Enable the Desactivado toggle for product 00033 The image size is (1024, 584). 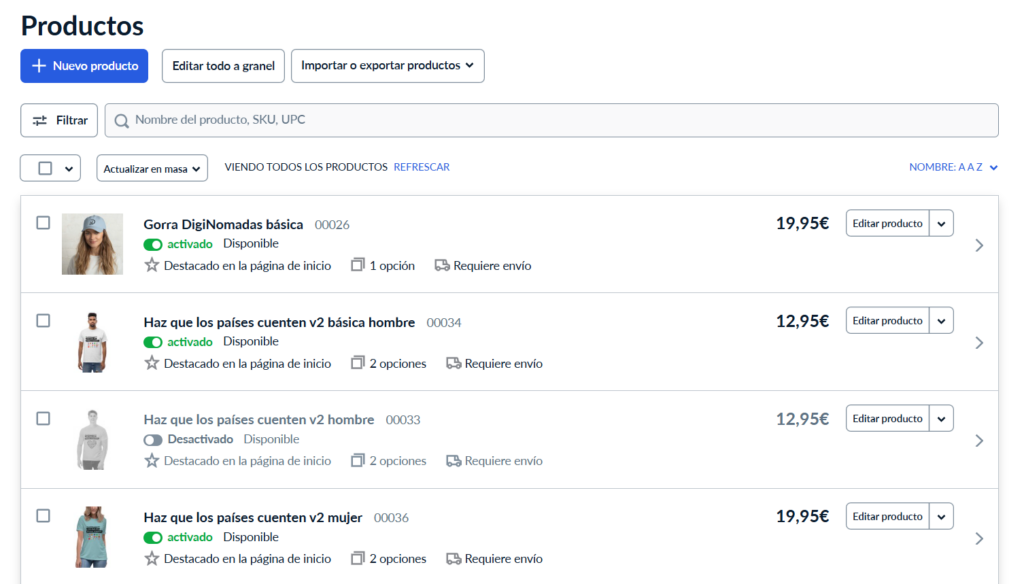click(x=153, y=440)
